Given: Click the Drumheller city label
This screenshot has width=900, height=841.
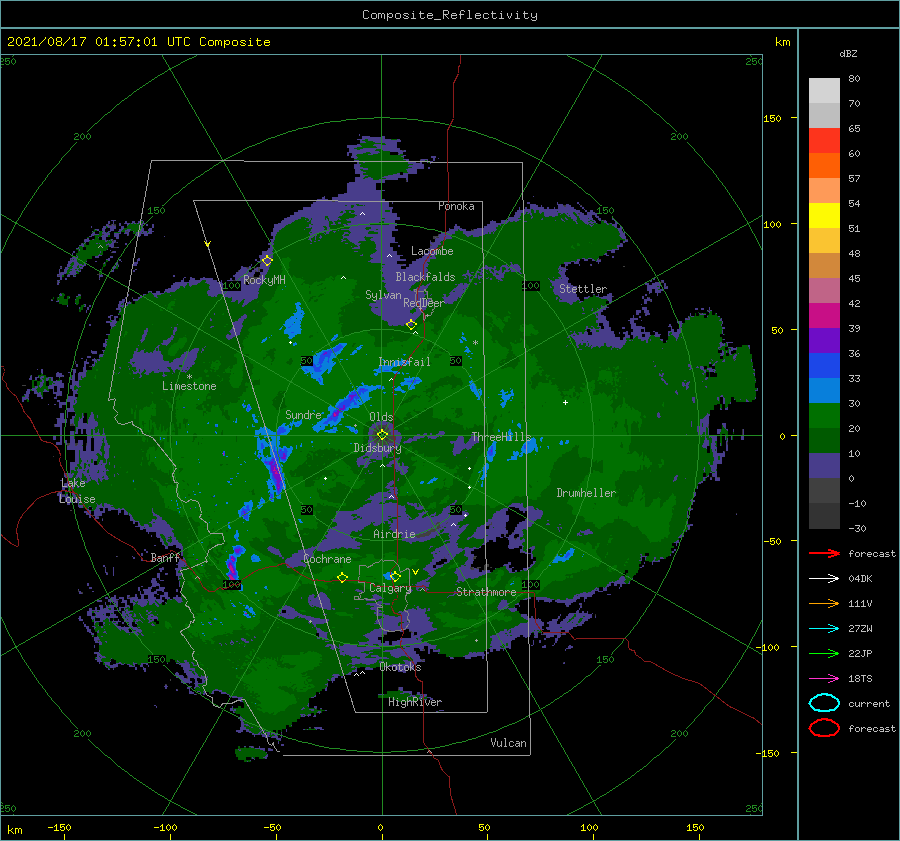Looking at the screenshot, I should pos(586,493).
